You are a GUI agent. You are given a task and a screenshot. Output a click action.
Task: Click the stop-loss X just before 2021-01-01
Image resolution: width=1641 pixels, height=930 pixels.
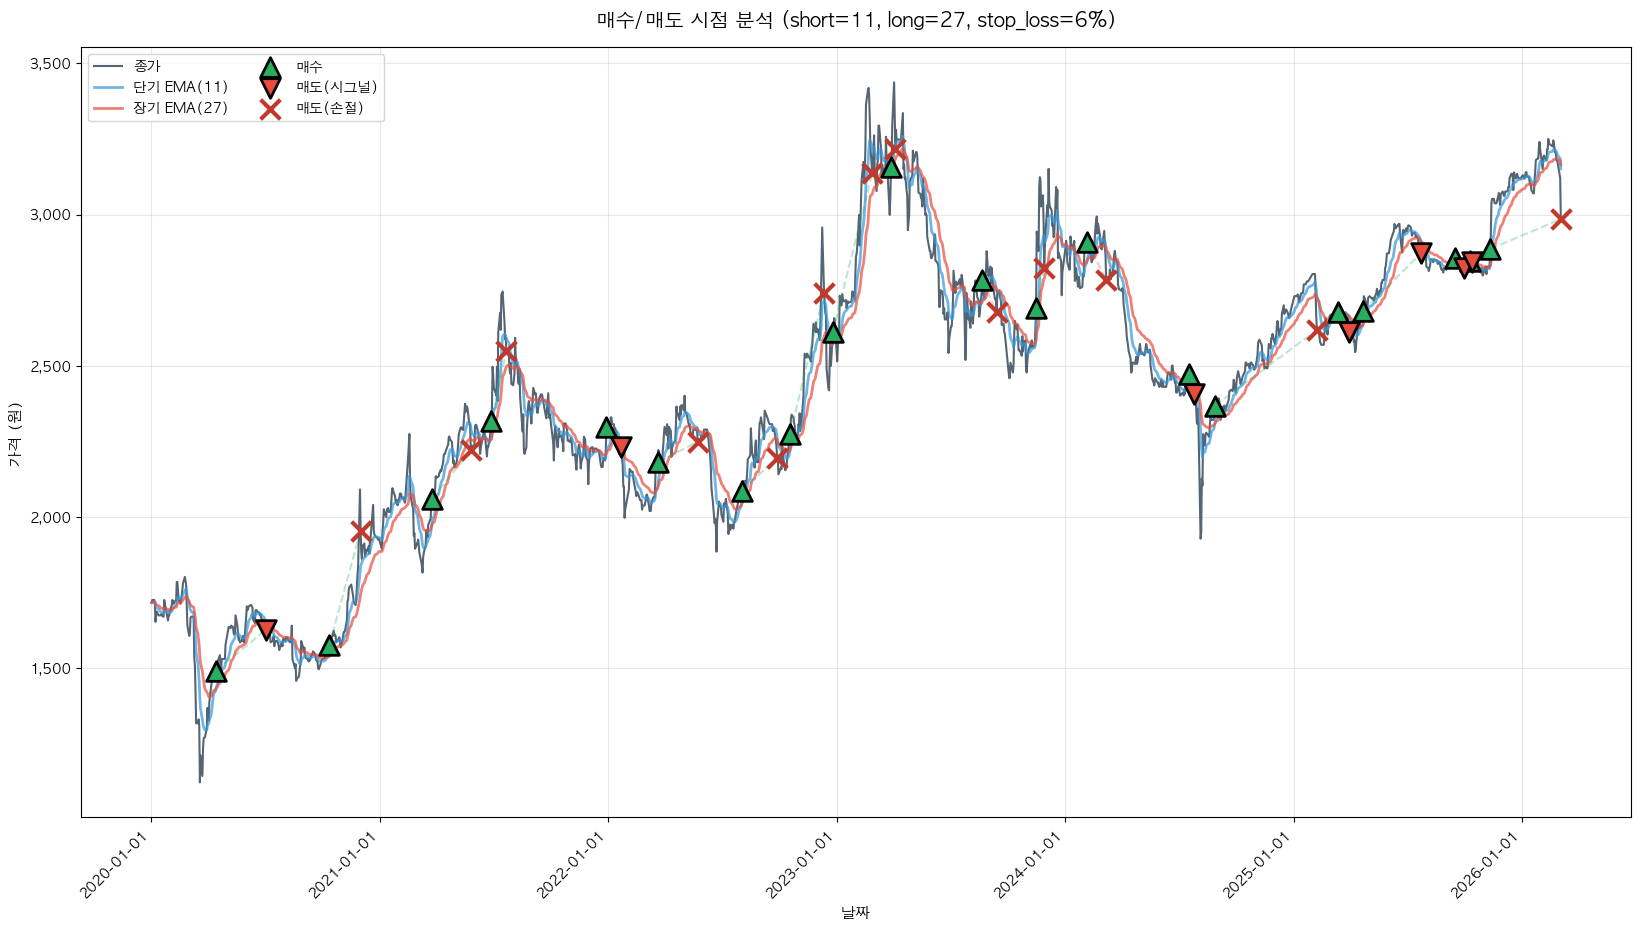click(x=361, y=531)
